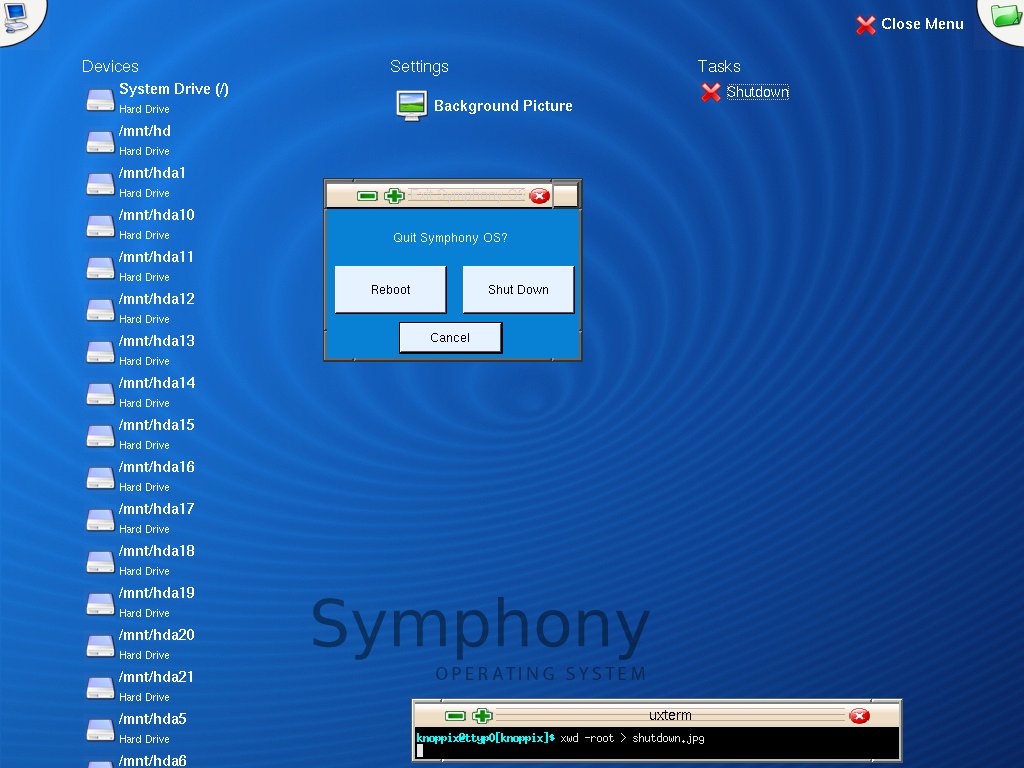Click the Background Picture monitor icon
The height and width of the screenshot is (768, 1024).
[411, 106]
